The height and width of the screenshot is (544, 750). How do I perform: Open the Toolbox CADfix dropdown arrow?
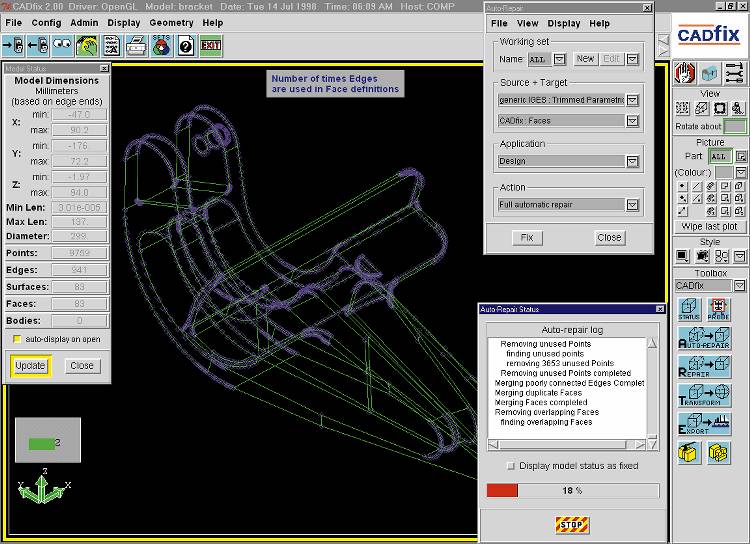click(740, 286)
